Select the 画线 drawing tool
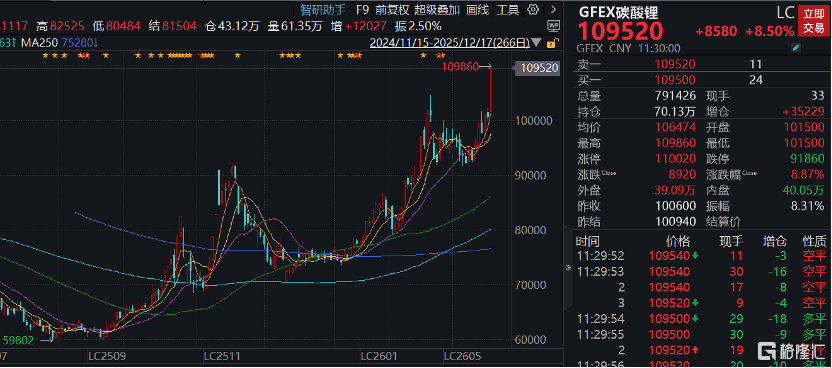Viewport: 832px width, 368px height. 478,10
